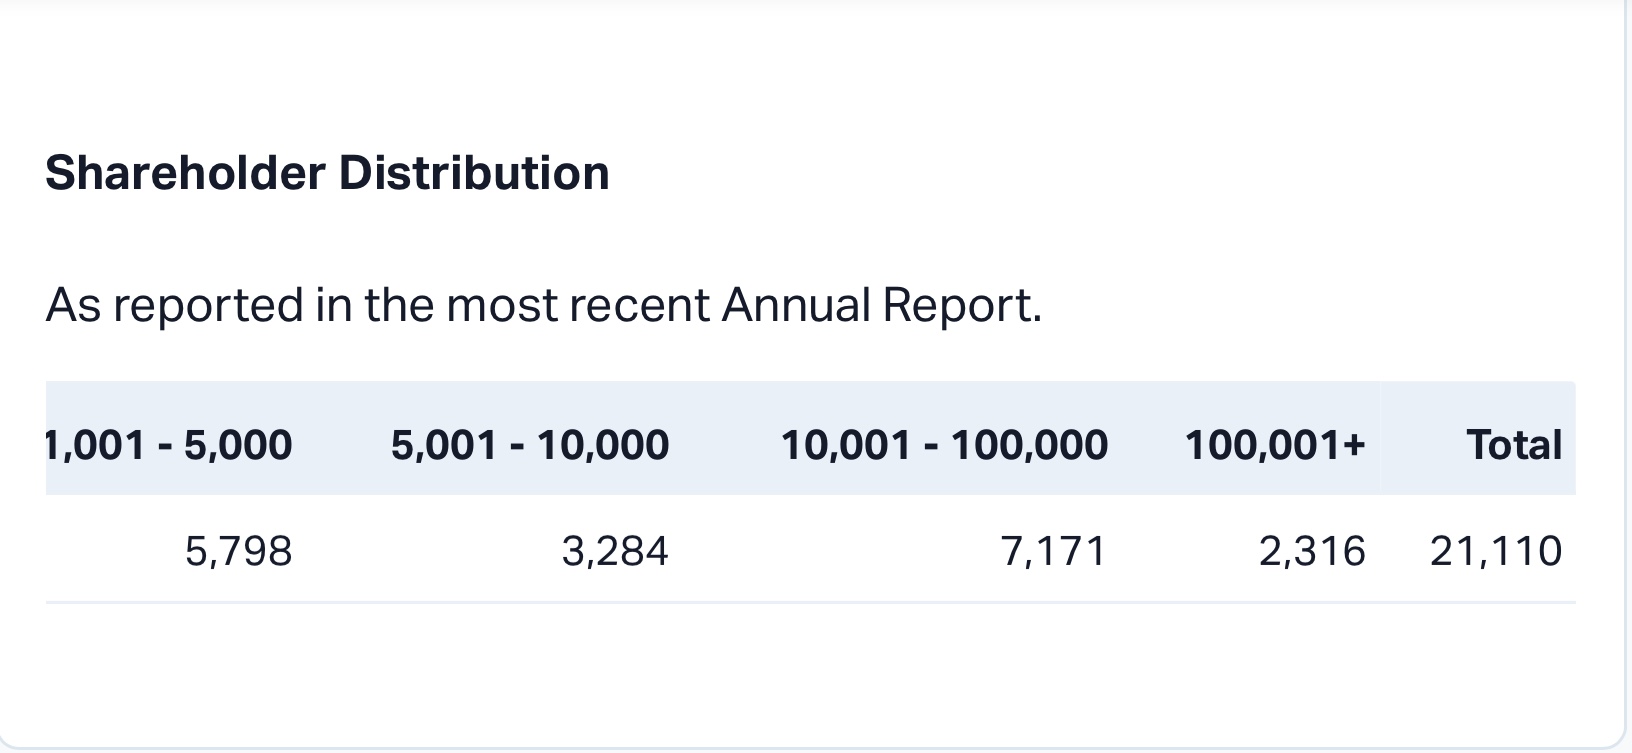Click '100,000' upper bound in the range header
The image size is (1632, 753).
pyautogui.click(x=1029, y=445)
